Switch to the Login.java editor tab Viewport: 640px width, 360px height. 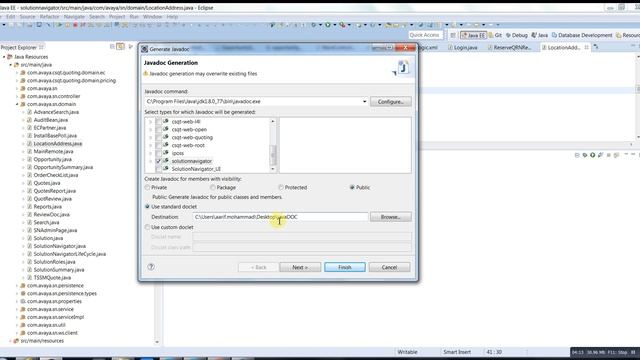[462, 47]
